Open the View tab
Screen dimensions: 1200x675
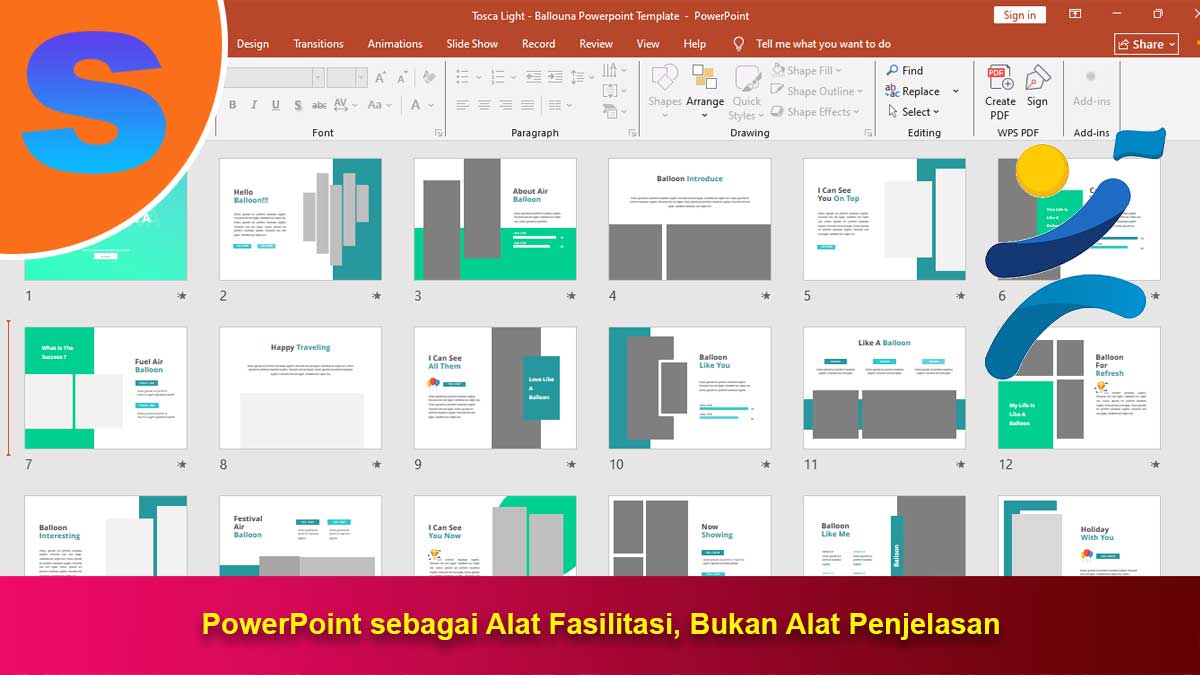coord(648,44)
